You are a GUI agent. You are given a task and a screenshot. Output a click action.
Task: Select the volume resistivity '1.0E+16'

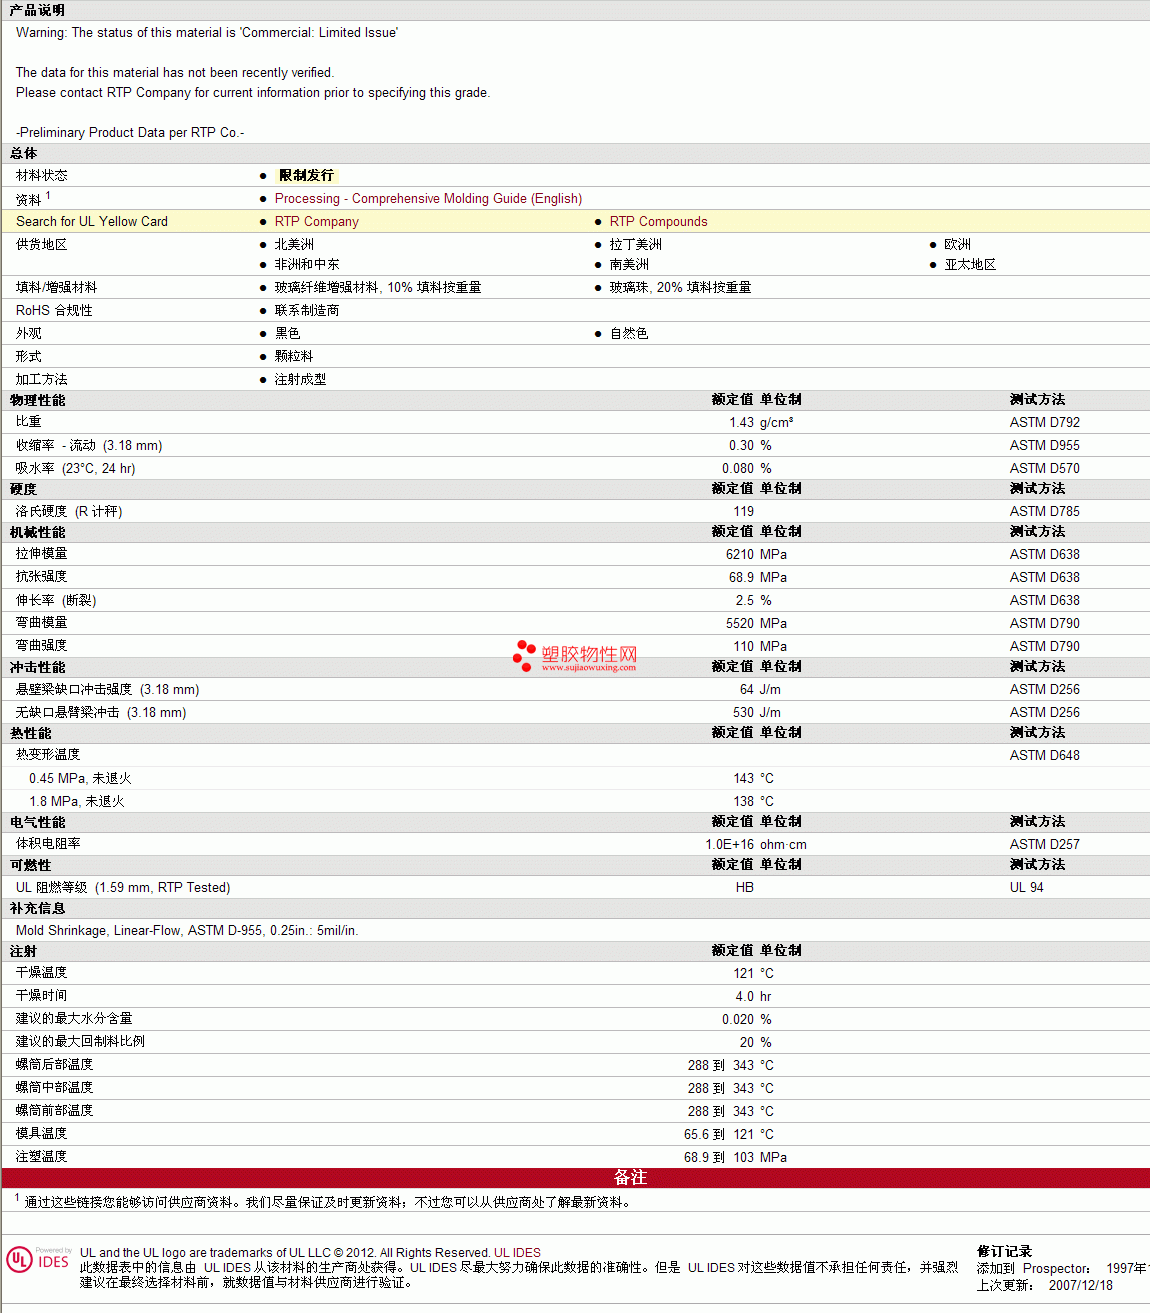[x=730, y=845]
